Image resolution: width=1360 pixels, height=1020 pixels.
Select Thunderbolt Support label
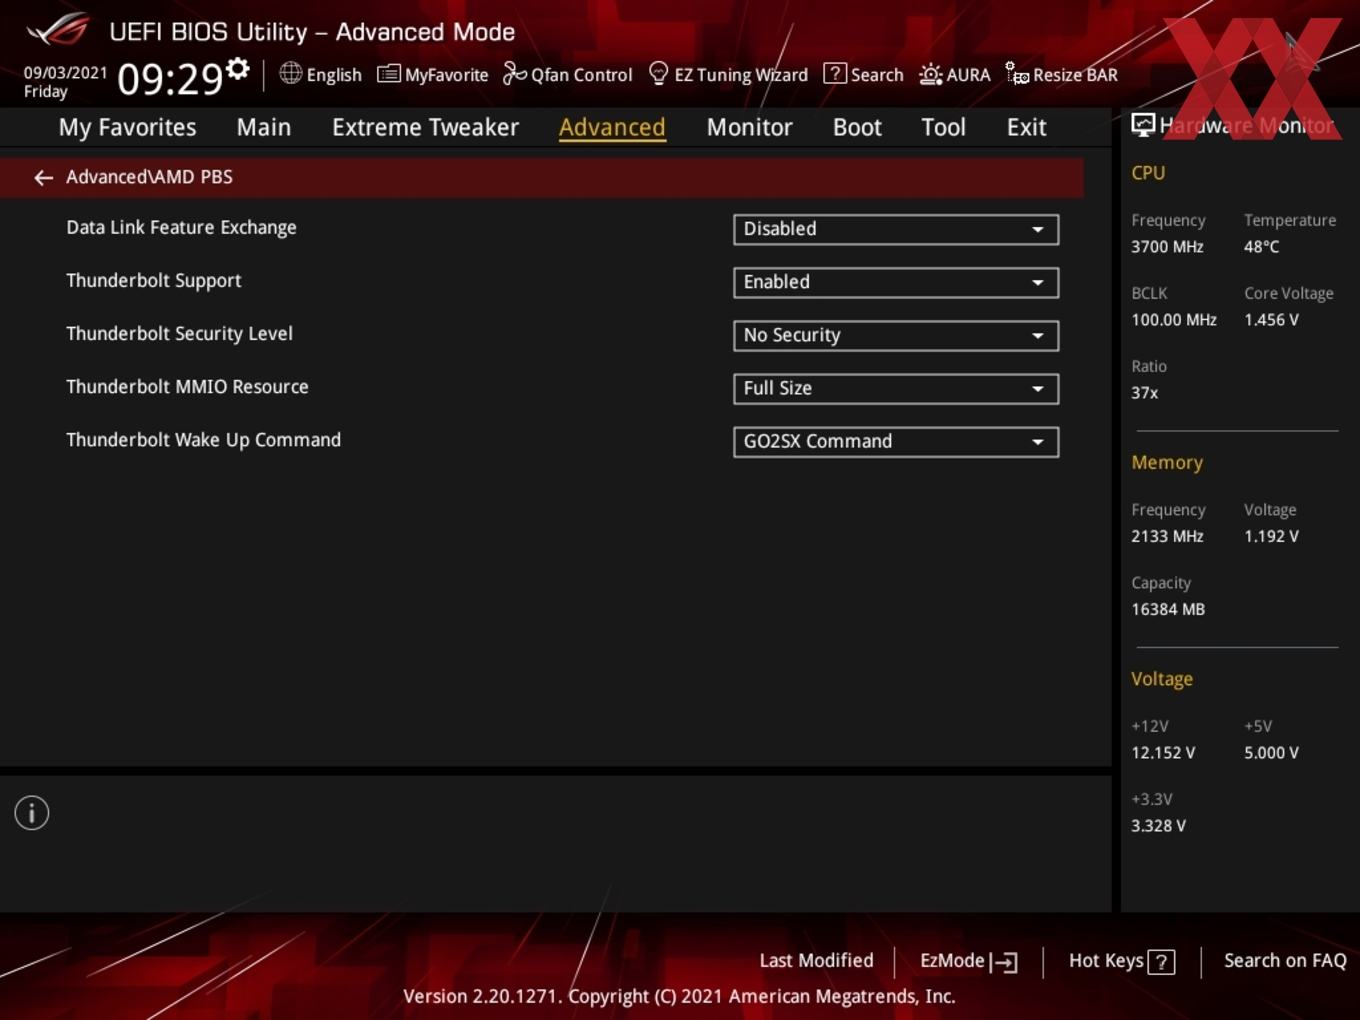(x=153, y=280)
